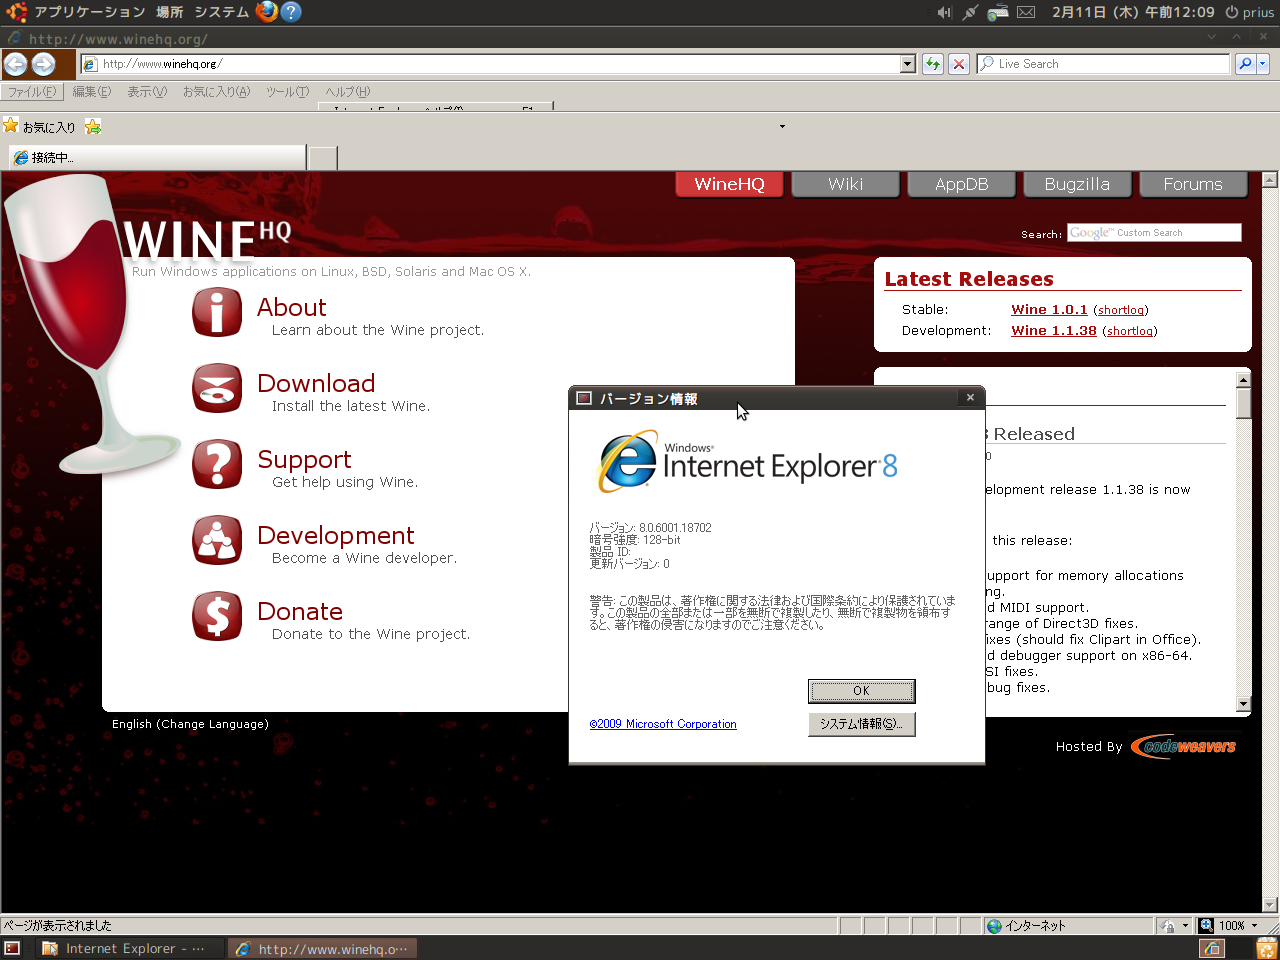Click the CodeWeavers hosted-by logo
The height and width of the screenshot is (960, 1280).
(x=1184, y=747)
